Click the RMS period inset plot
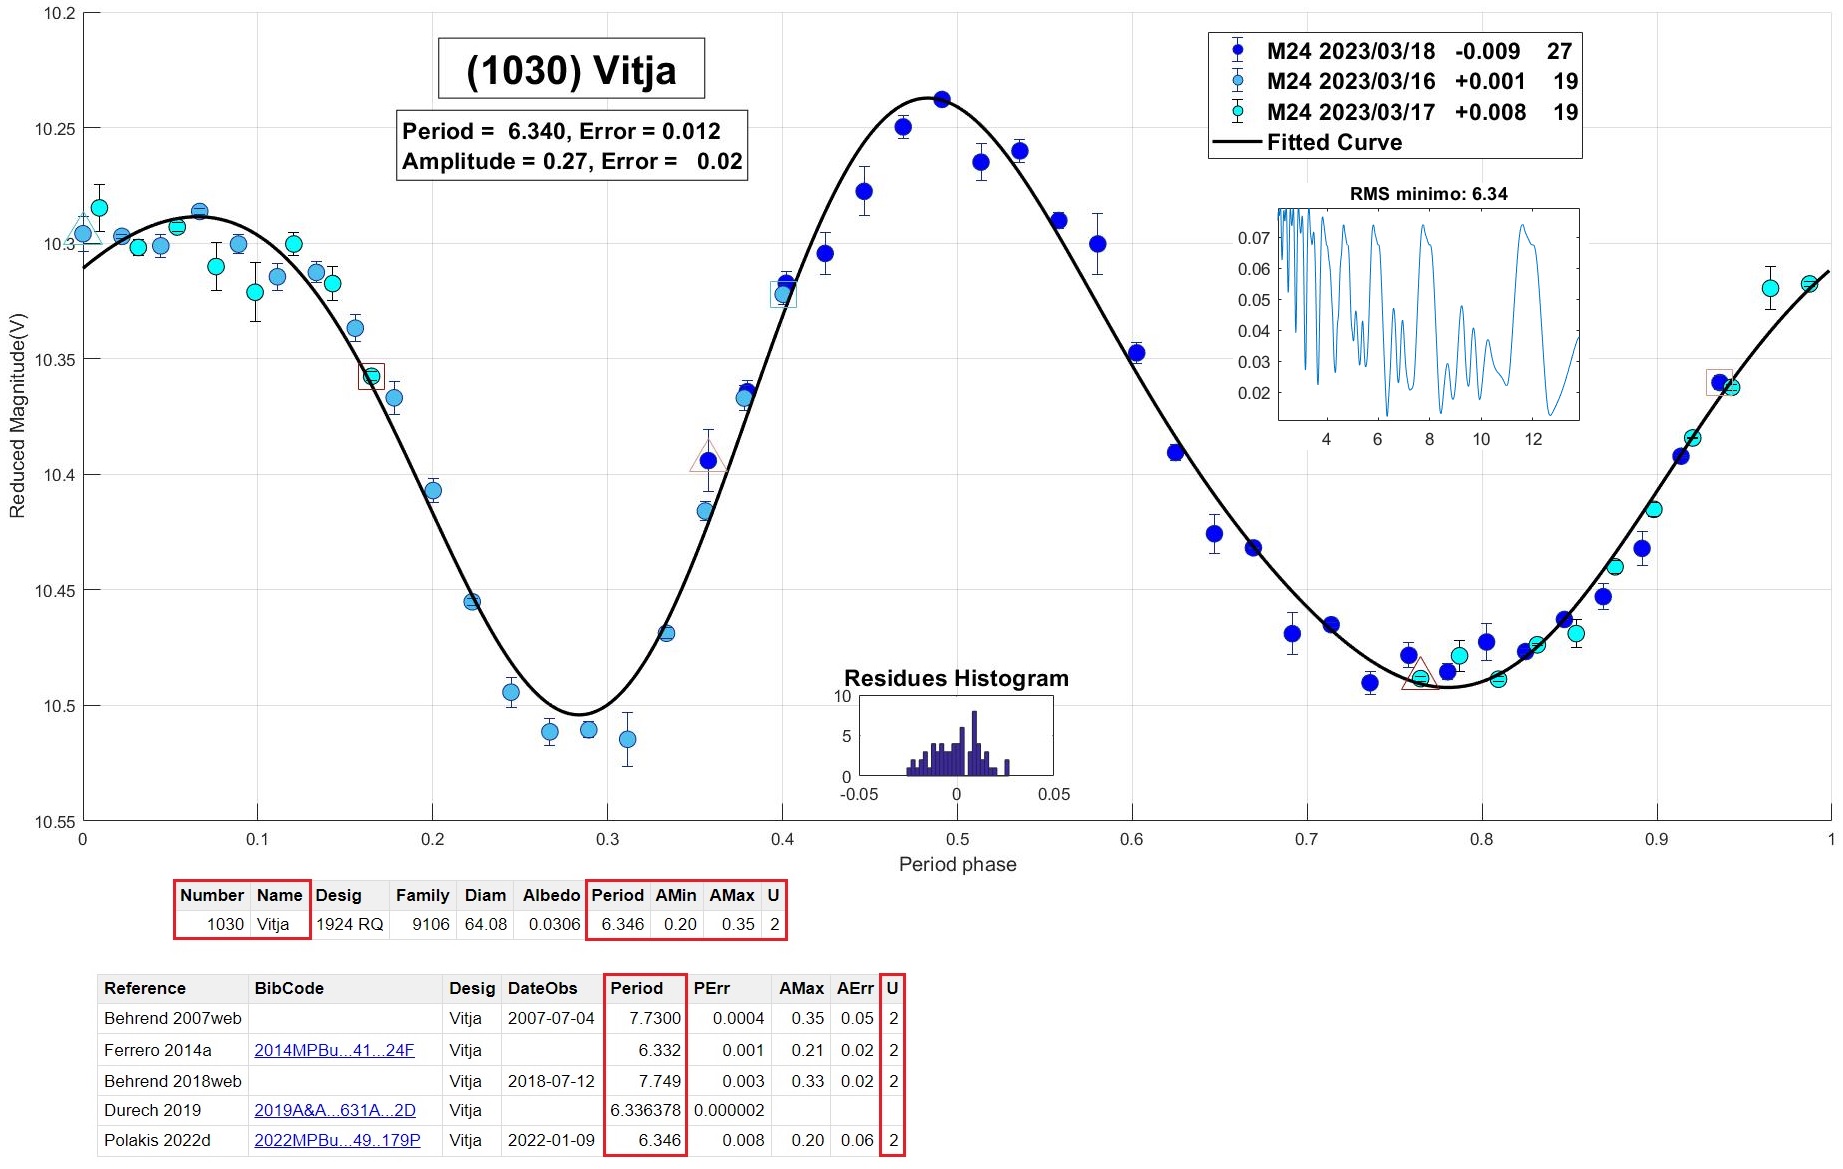This screenshot has width=1843, height=1169. [1428, 314]
